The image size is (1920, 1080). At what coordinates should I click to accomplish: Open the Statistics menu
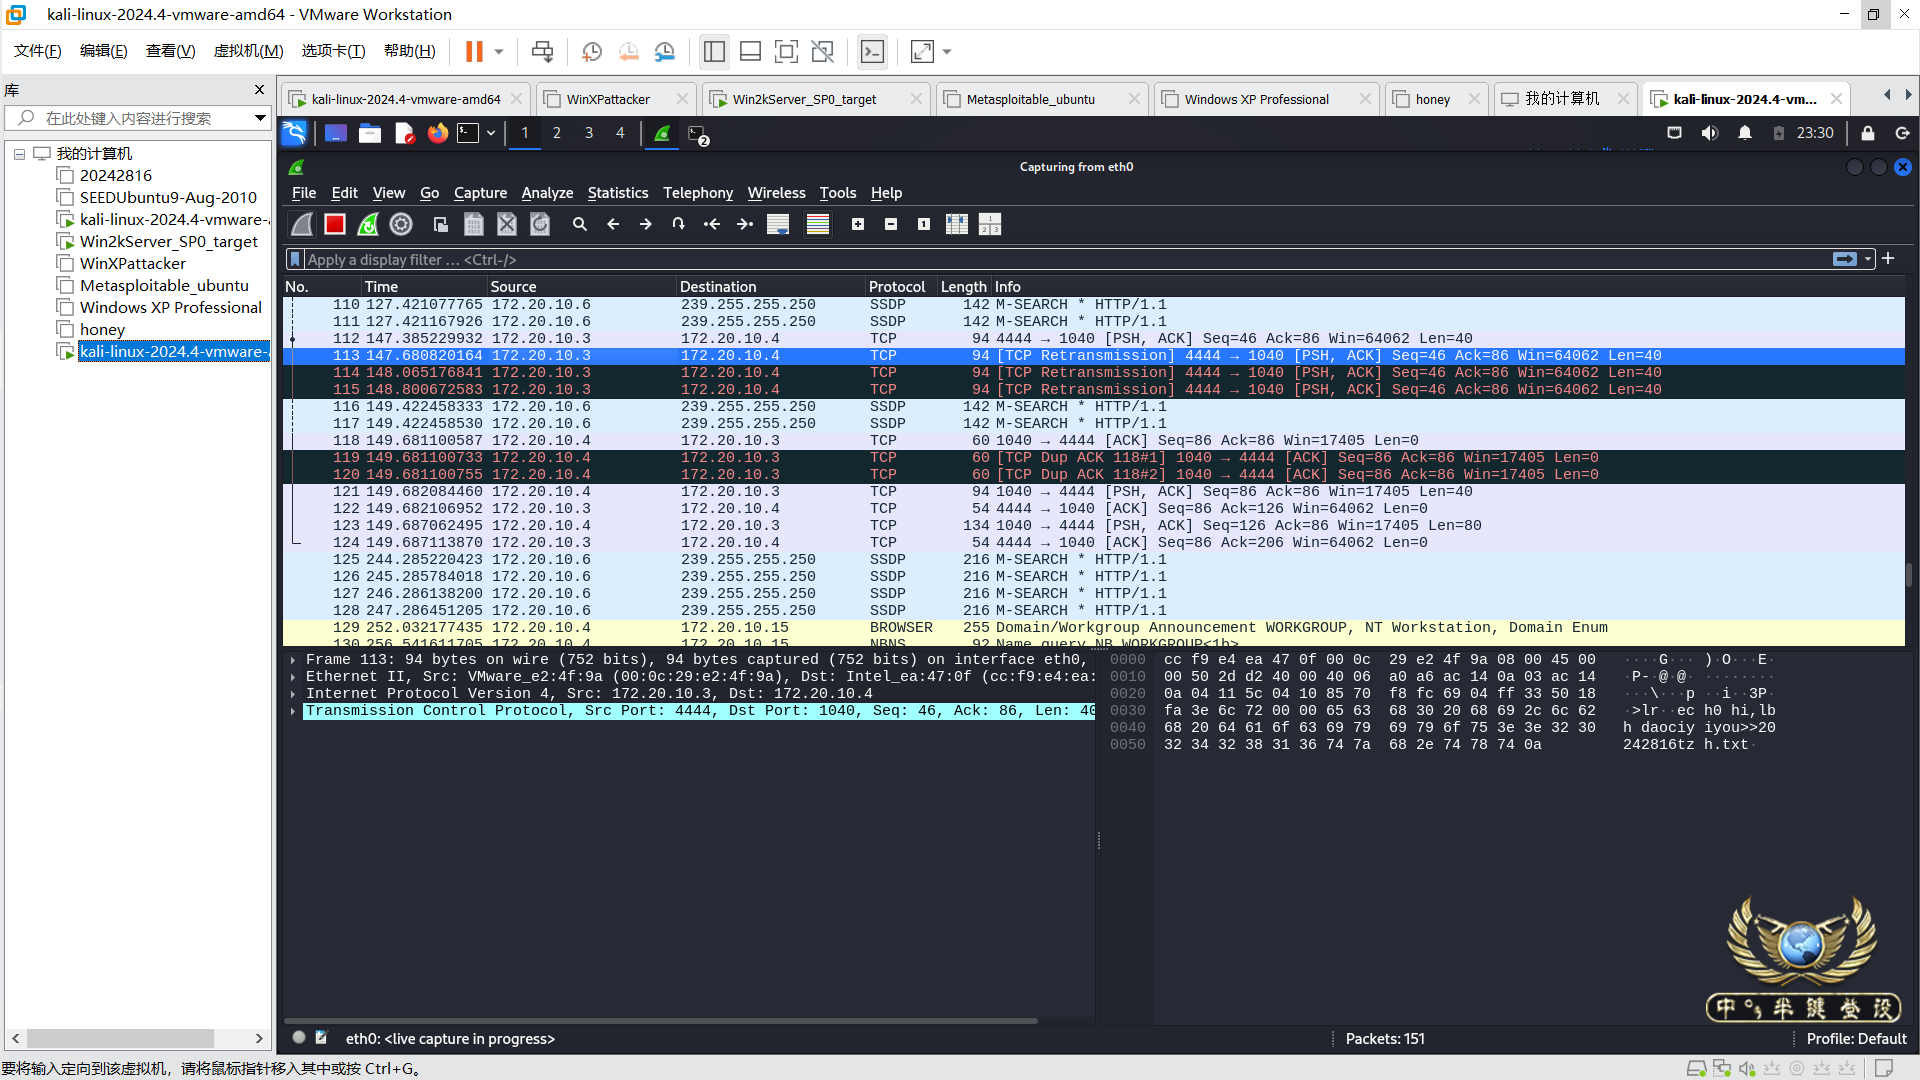coord(617,193)
